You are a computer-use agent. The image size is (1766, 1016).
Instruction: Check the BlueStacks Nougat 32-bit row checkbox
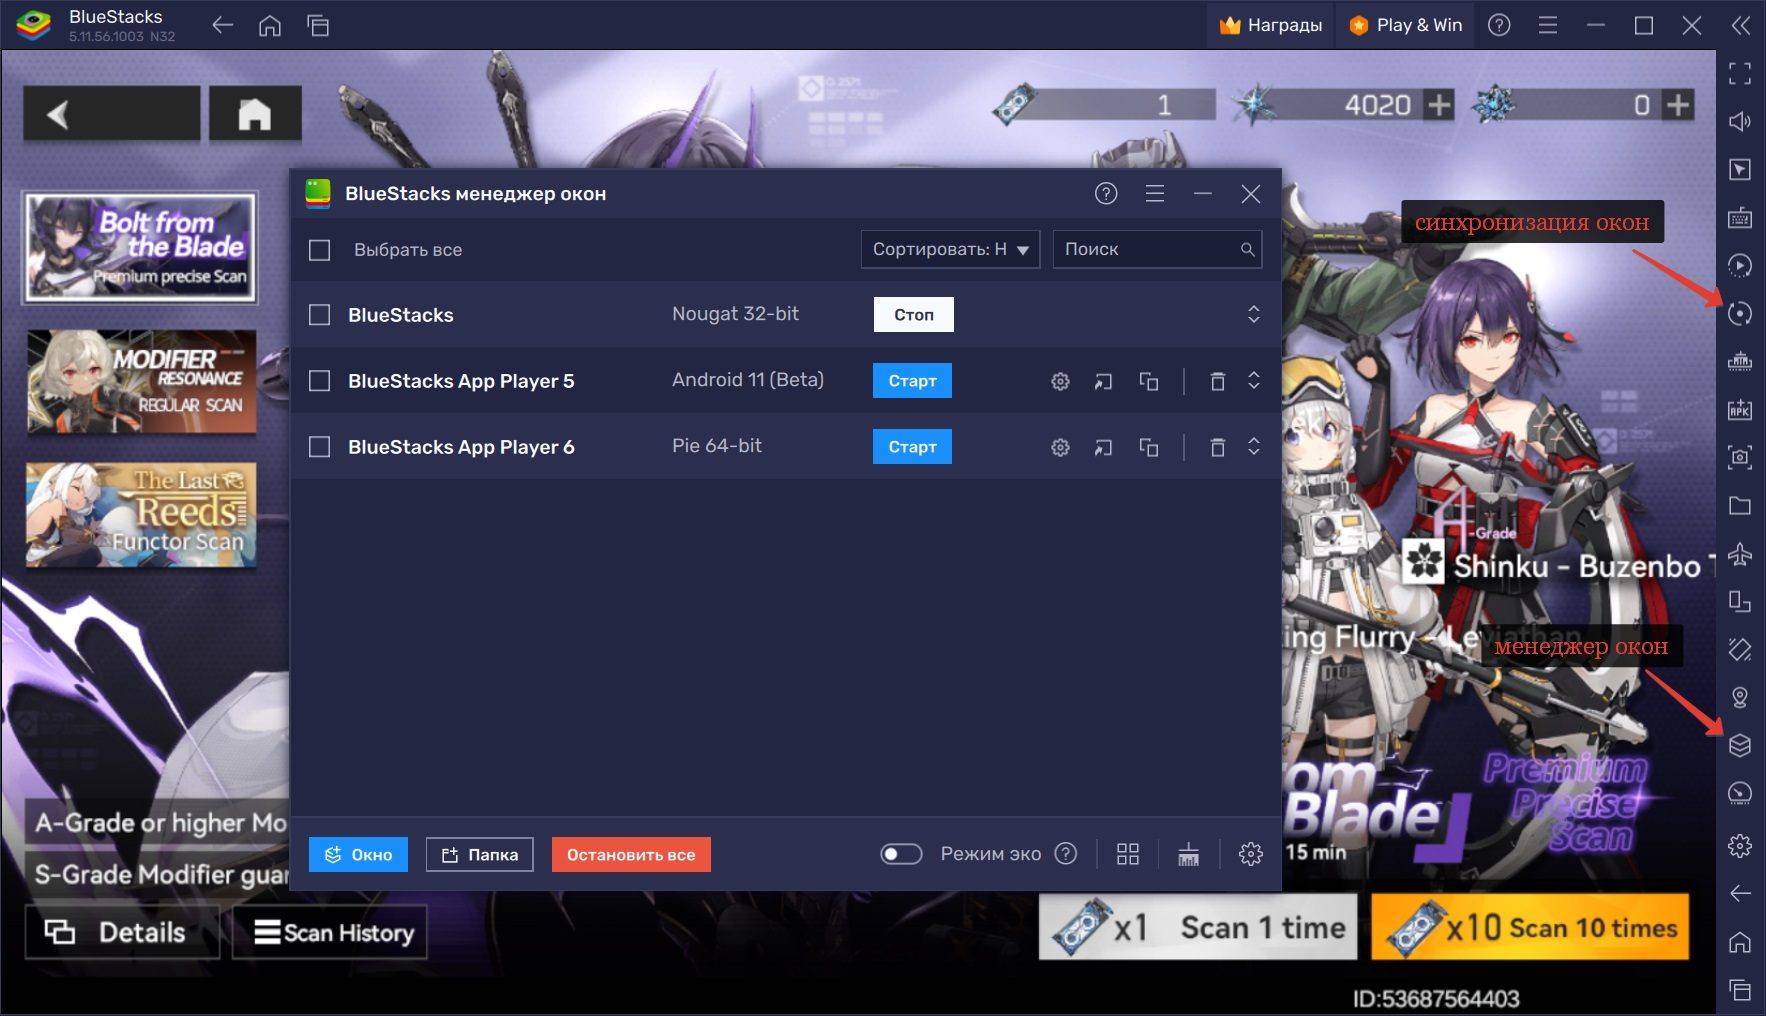pyautogui.click(x=319, y=315)
